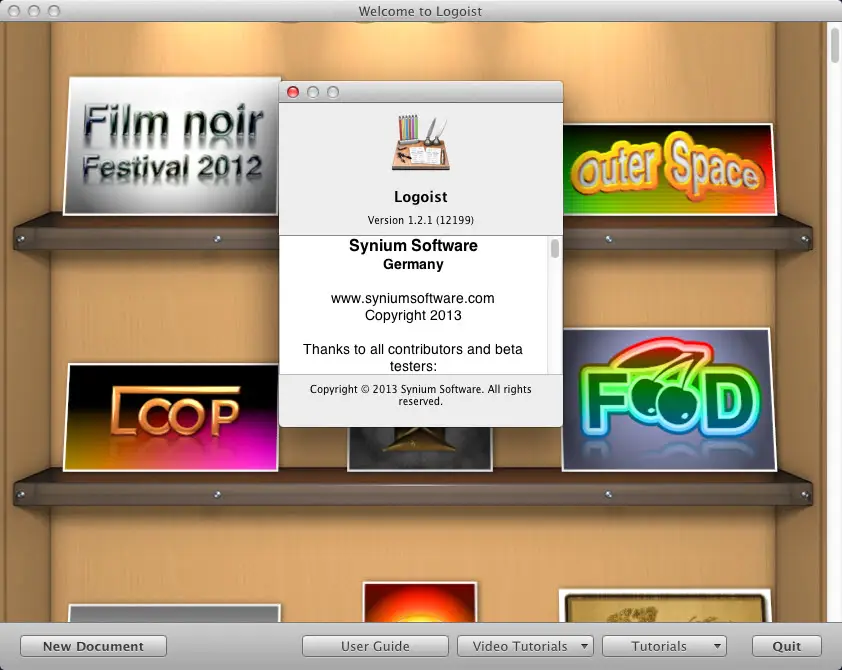
Task: Open the FOOD cherry logo template
Action: point(669,400)
